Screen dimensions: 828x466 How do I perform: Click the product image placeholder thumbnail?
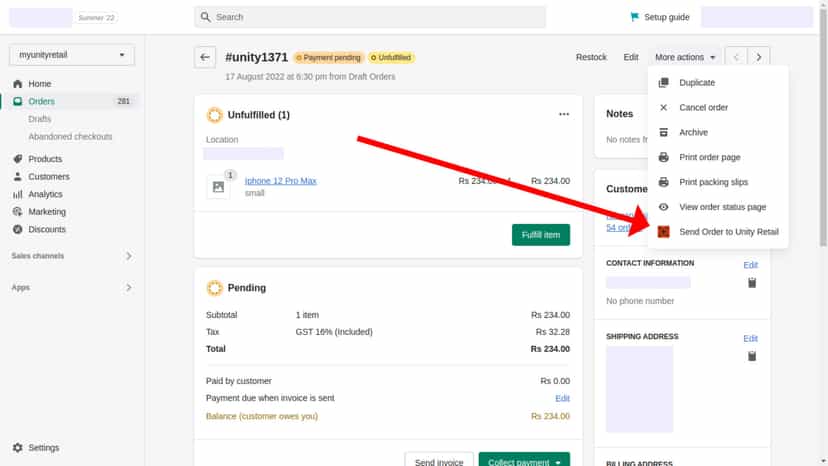pos(218,187)
